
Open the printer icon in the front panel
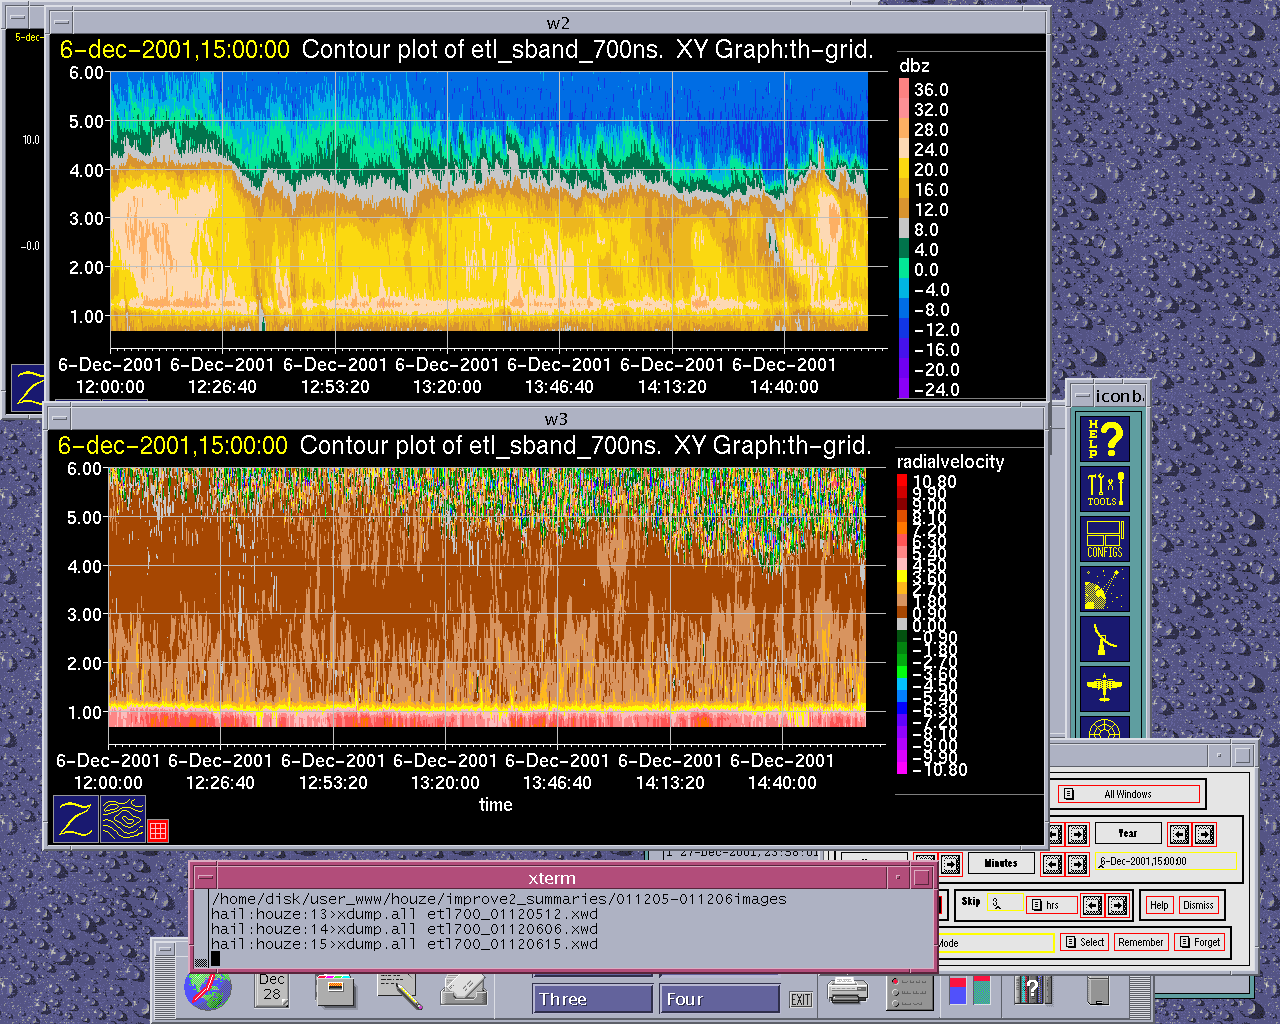tap(848, 991)
